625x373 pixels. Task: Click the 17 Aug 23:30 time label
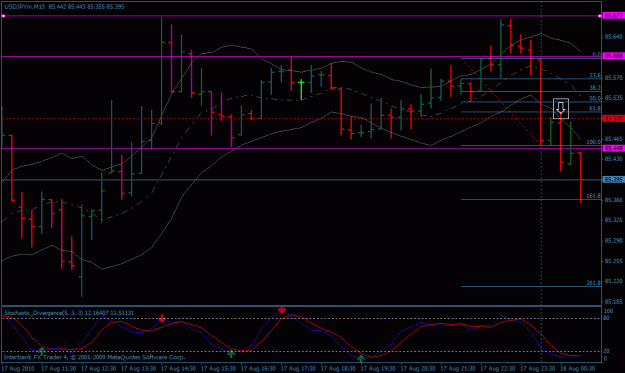(x=537, y=369)
